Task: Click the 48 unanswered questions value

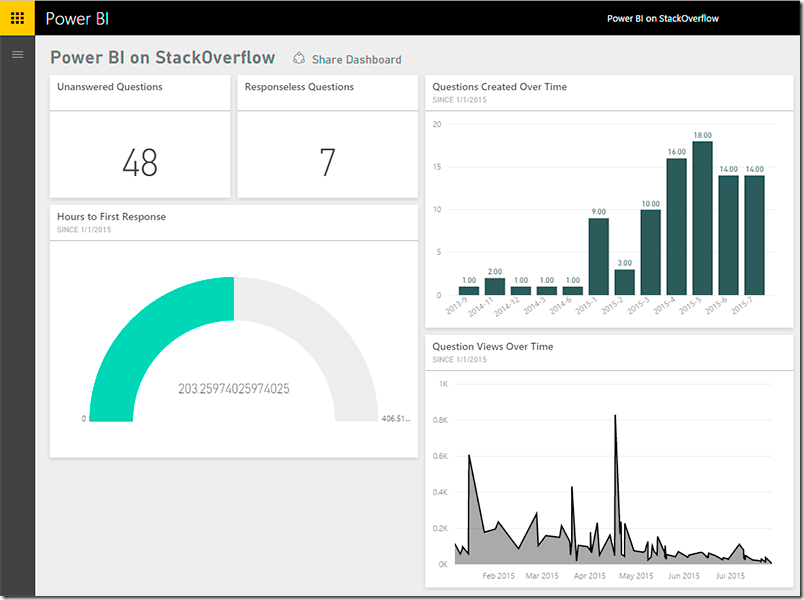Action: pyautogui.click(x=139, y=163)
